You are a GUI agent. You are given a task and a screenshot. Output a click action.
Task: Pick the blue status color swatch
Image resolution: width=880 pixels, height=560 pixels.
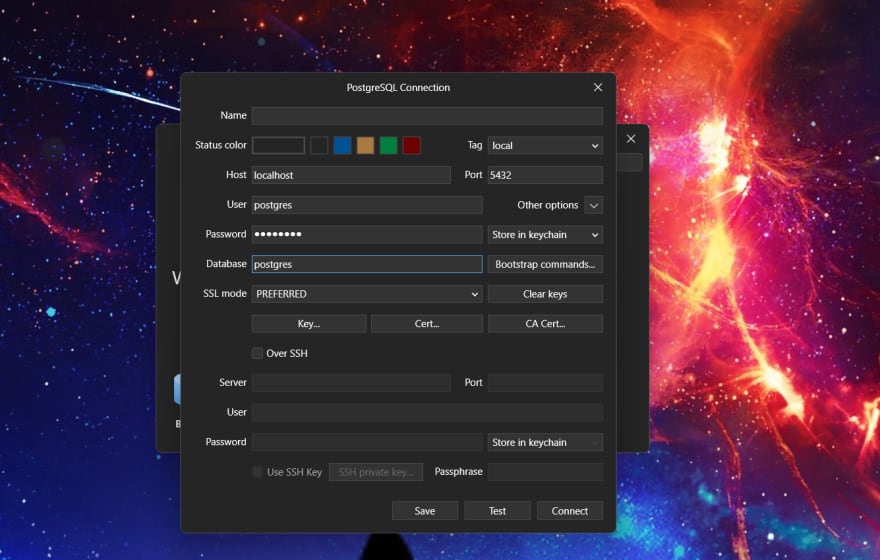342,145
